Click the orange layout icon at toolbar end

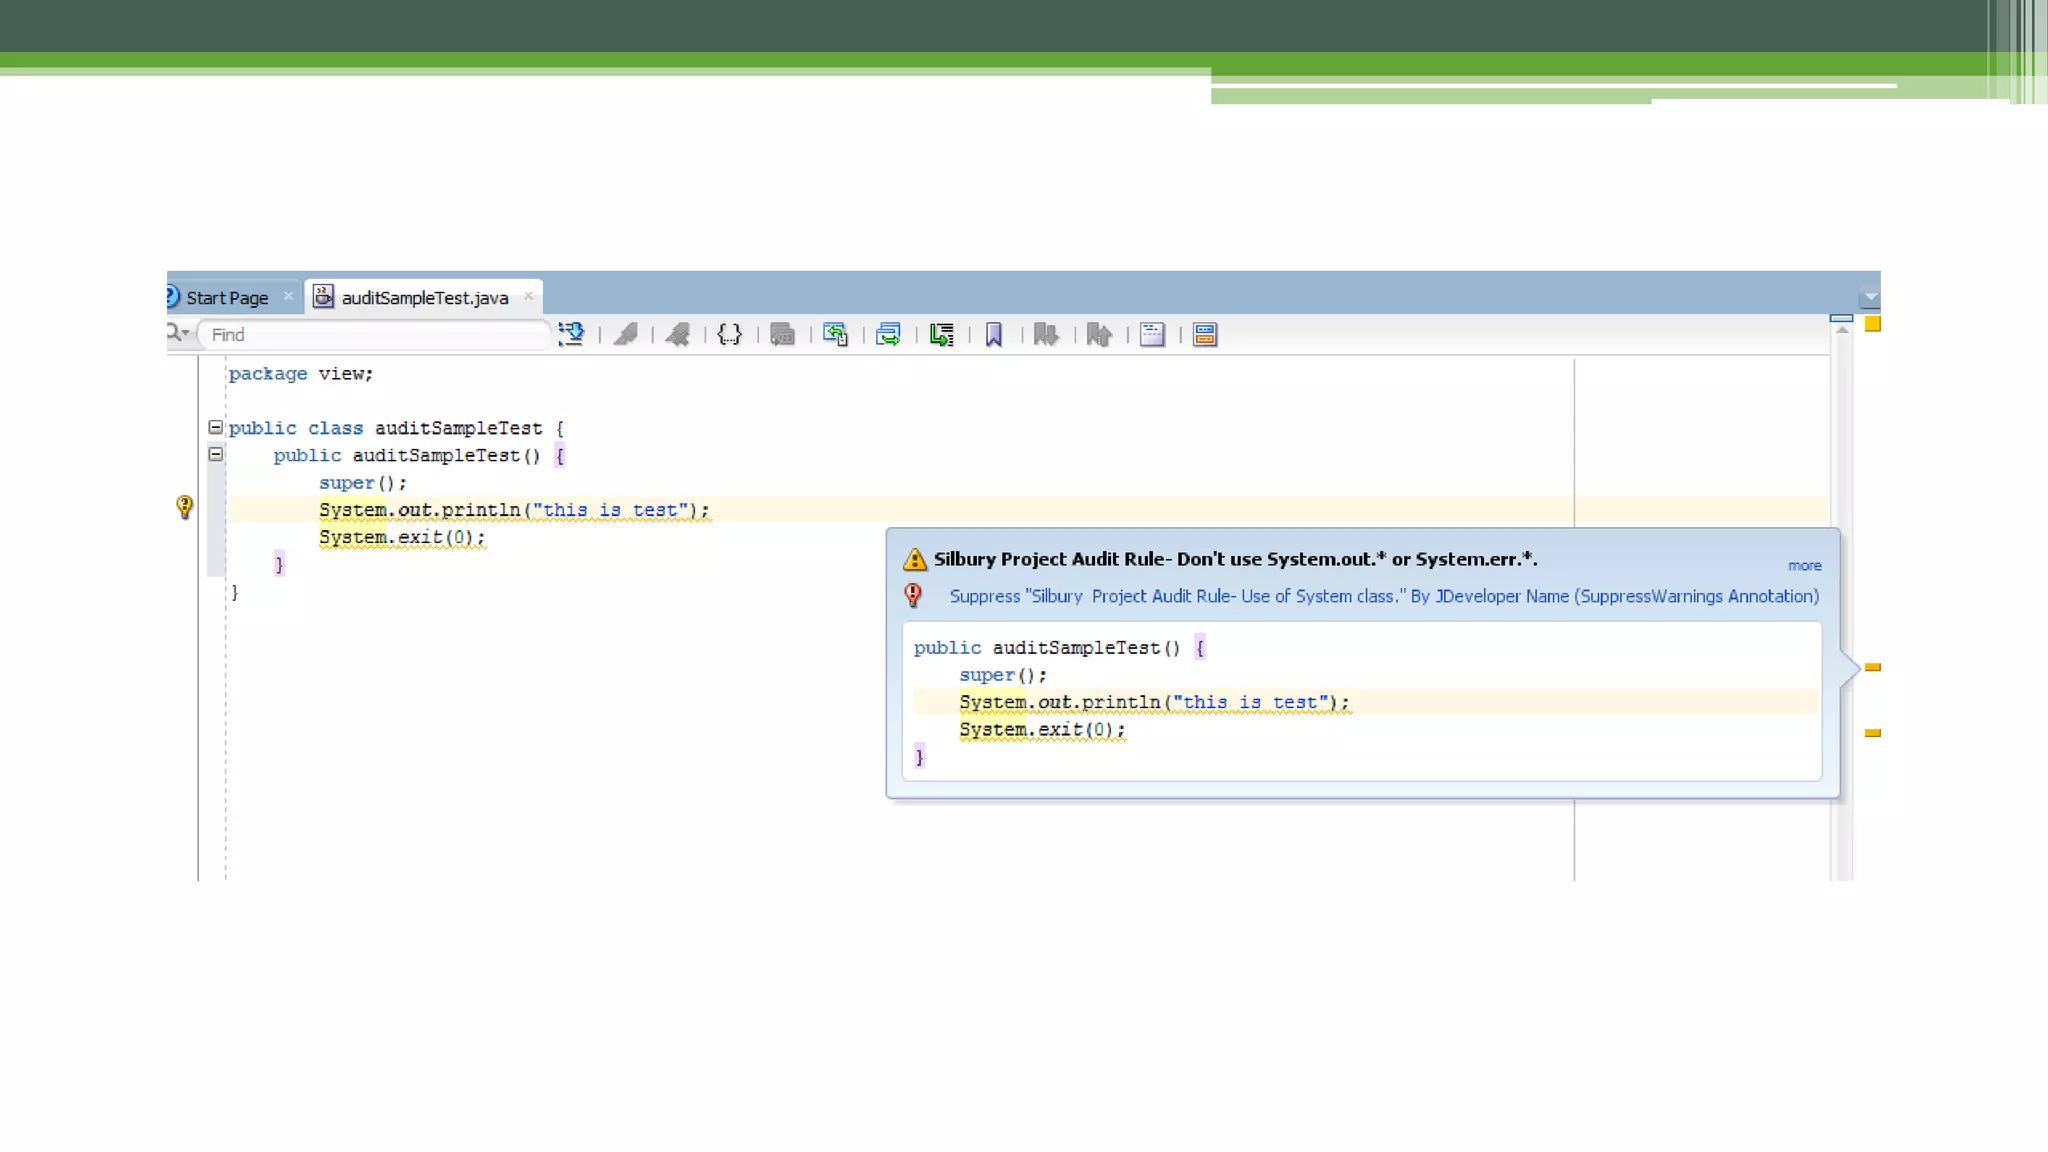1205,334
